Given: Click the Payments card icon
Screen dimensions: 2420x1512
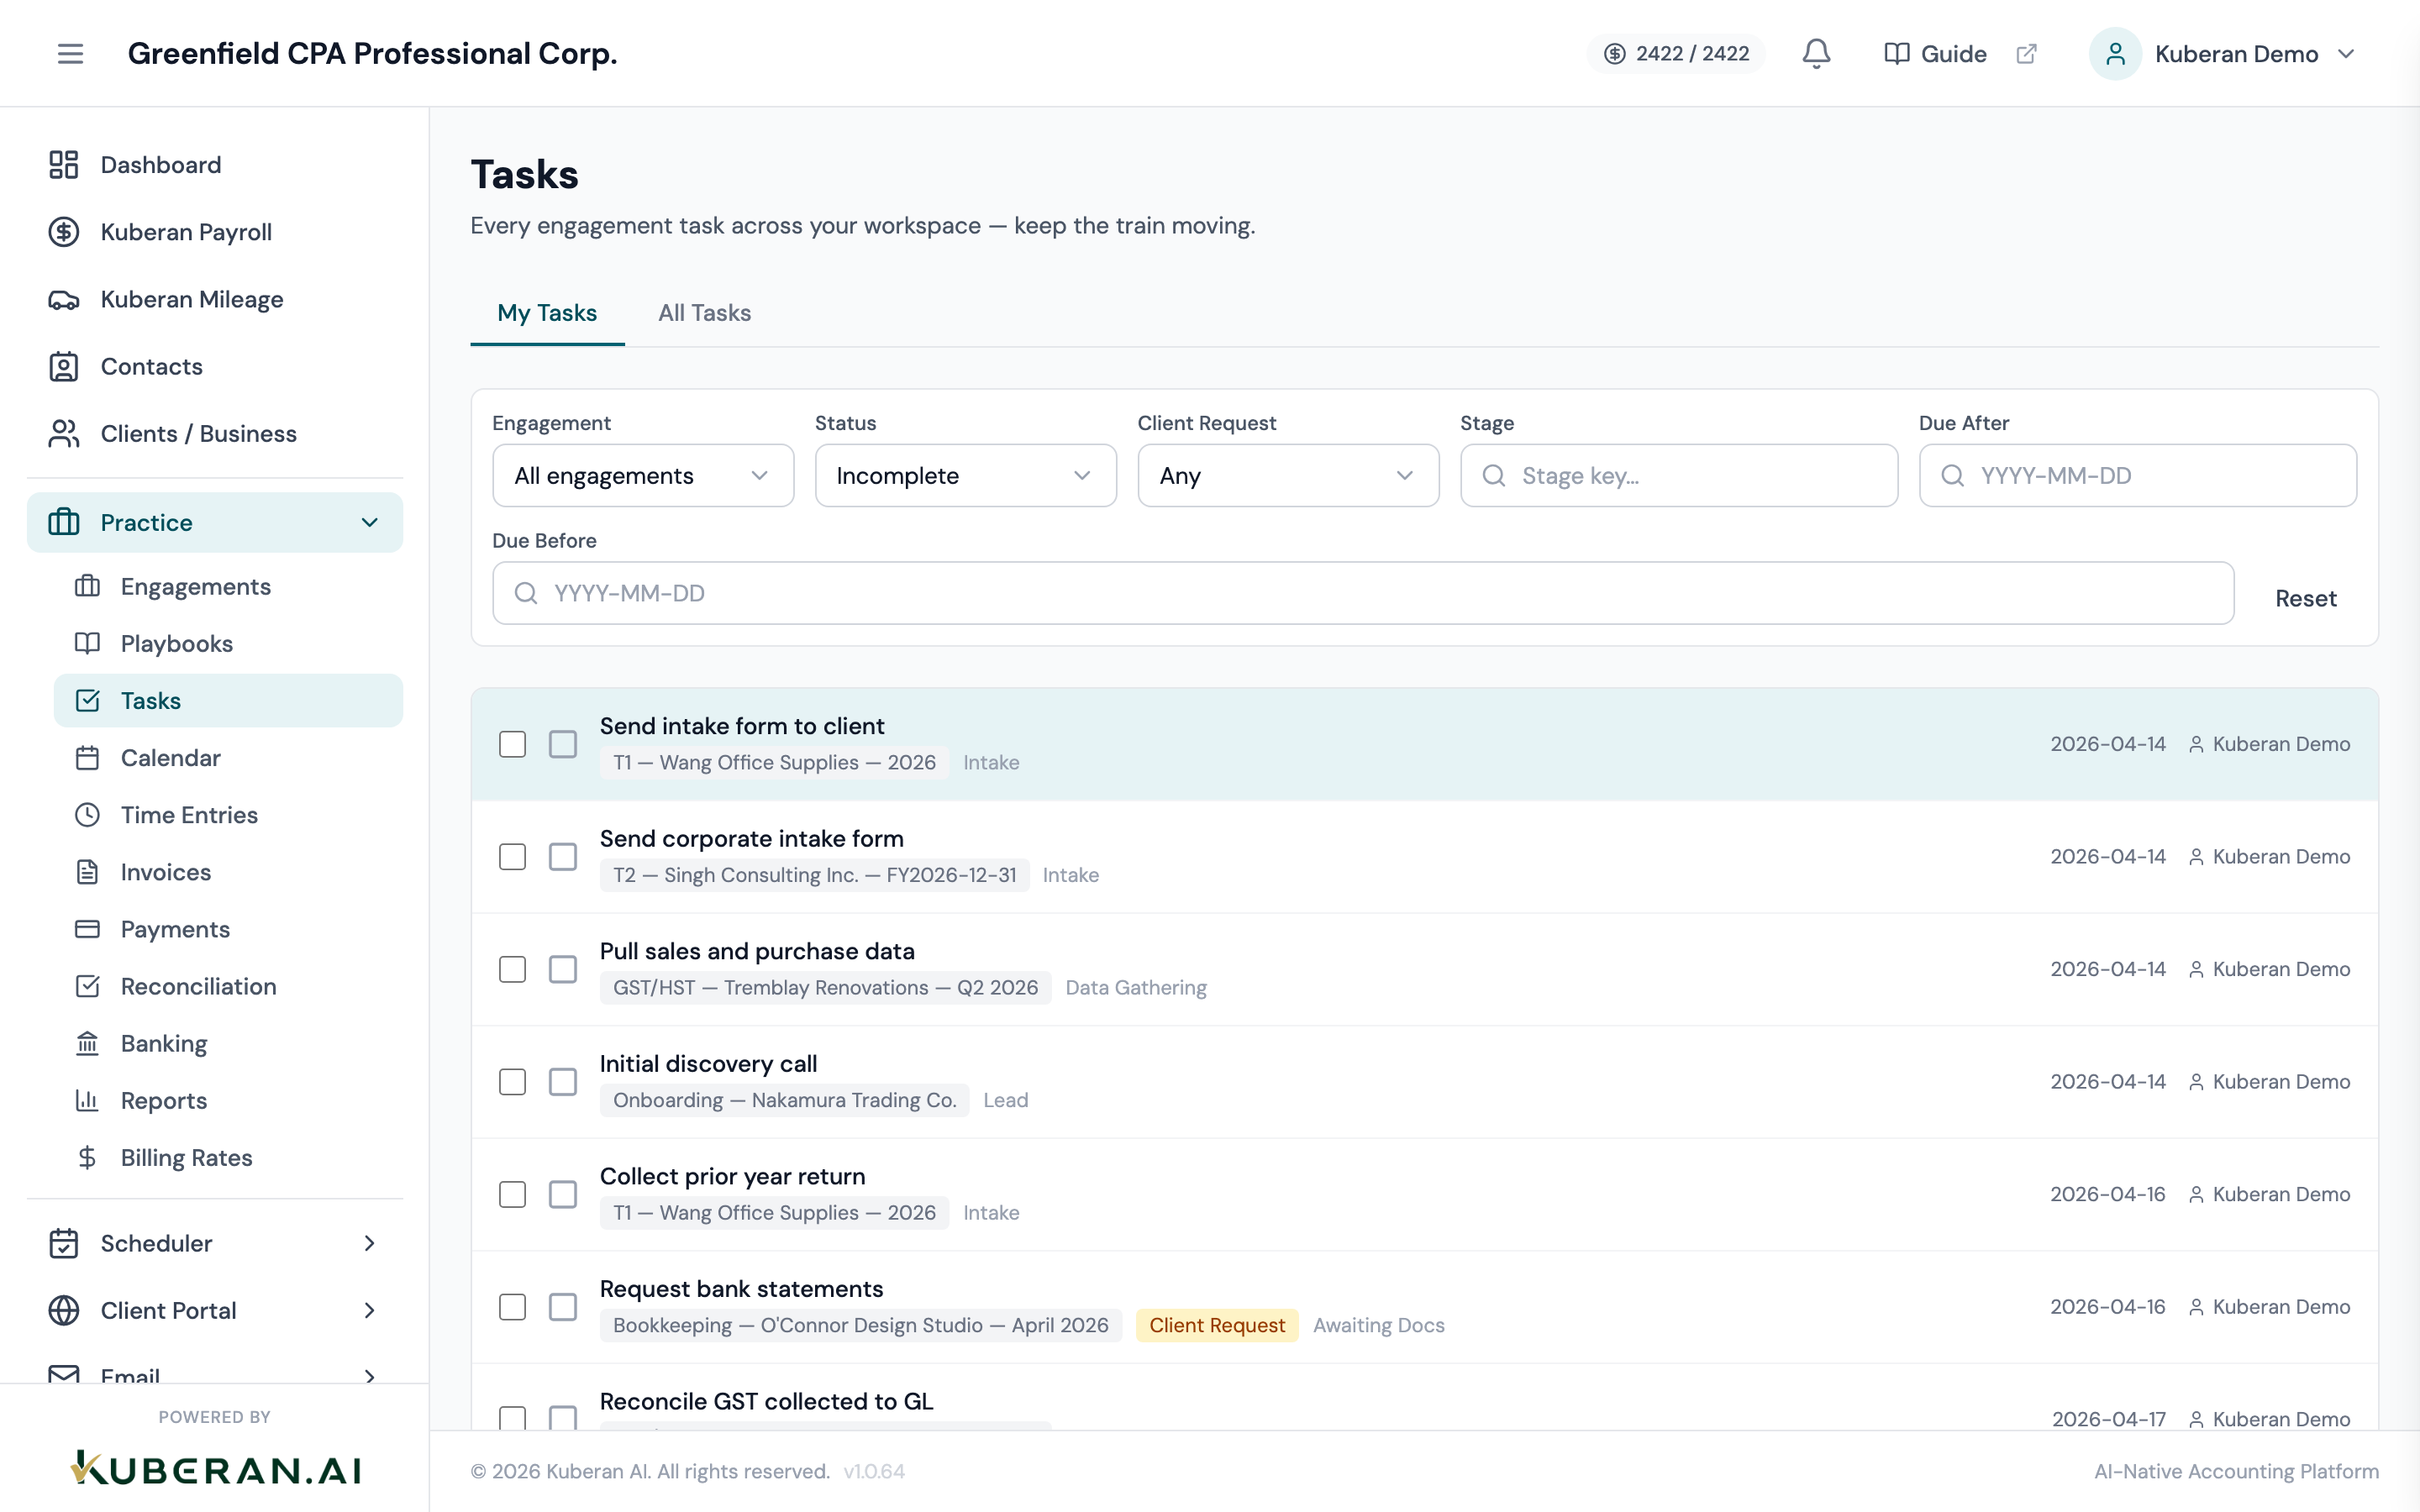Looking at the screenshot, I should click(x=87, y=929).
